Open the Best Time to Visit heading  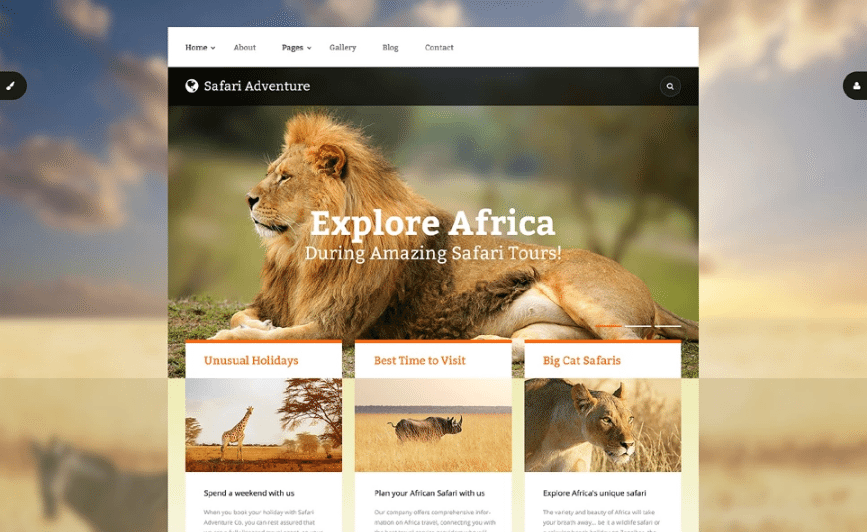click(420, 361)
